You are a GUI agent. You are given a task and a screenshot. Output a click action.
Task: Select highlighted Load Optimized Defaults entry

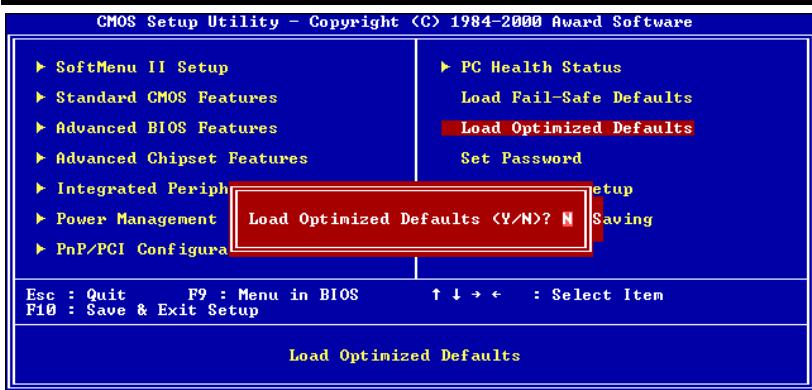pyautogui.click(x=568, y=128)
